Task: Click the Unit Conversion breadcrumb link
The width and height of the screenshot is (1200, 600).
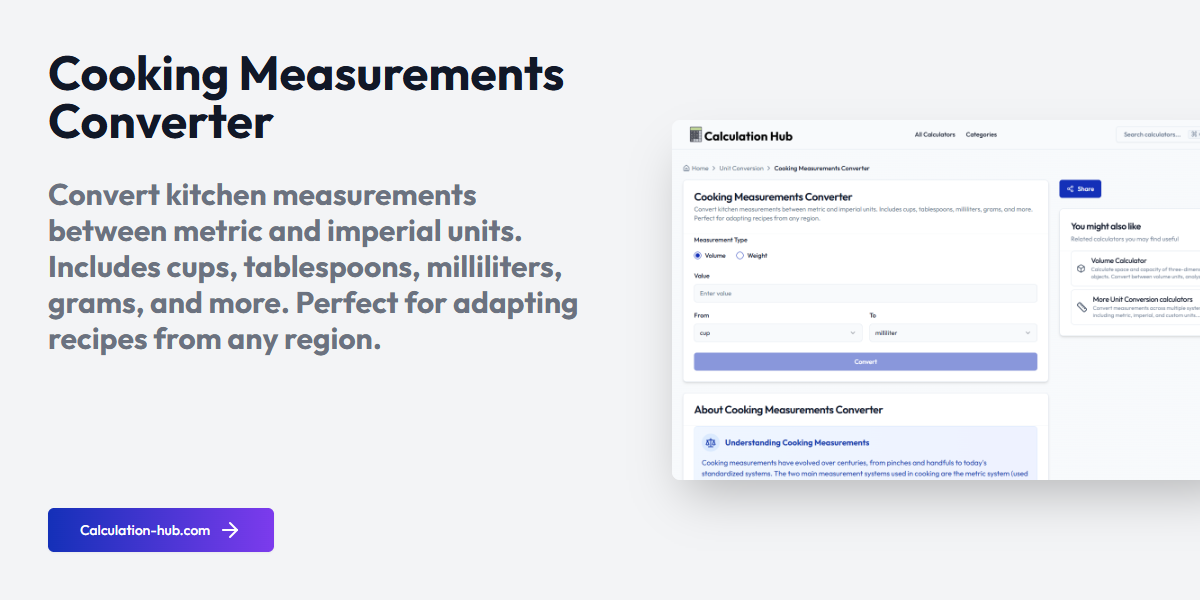Action: point(742,168)
